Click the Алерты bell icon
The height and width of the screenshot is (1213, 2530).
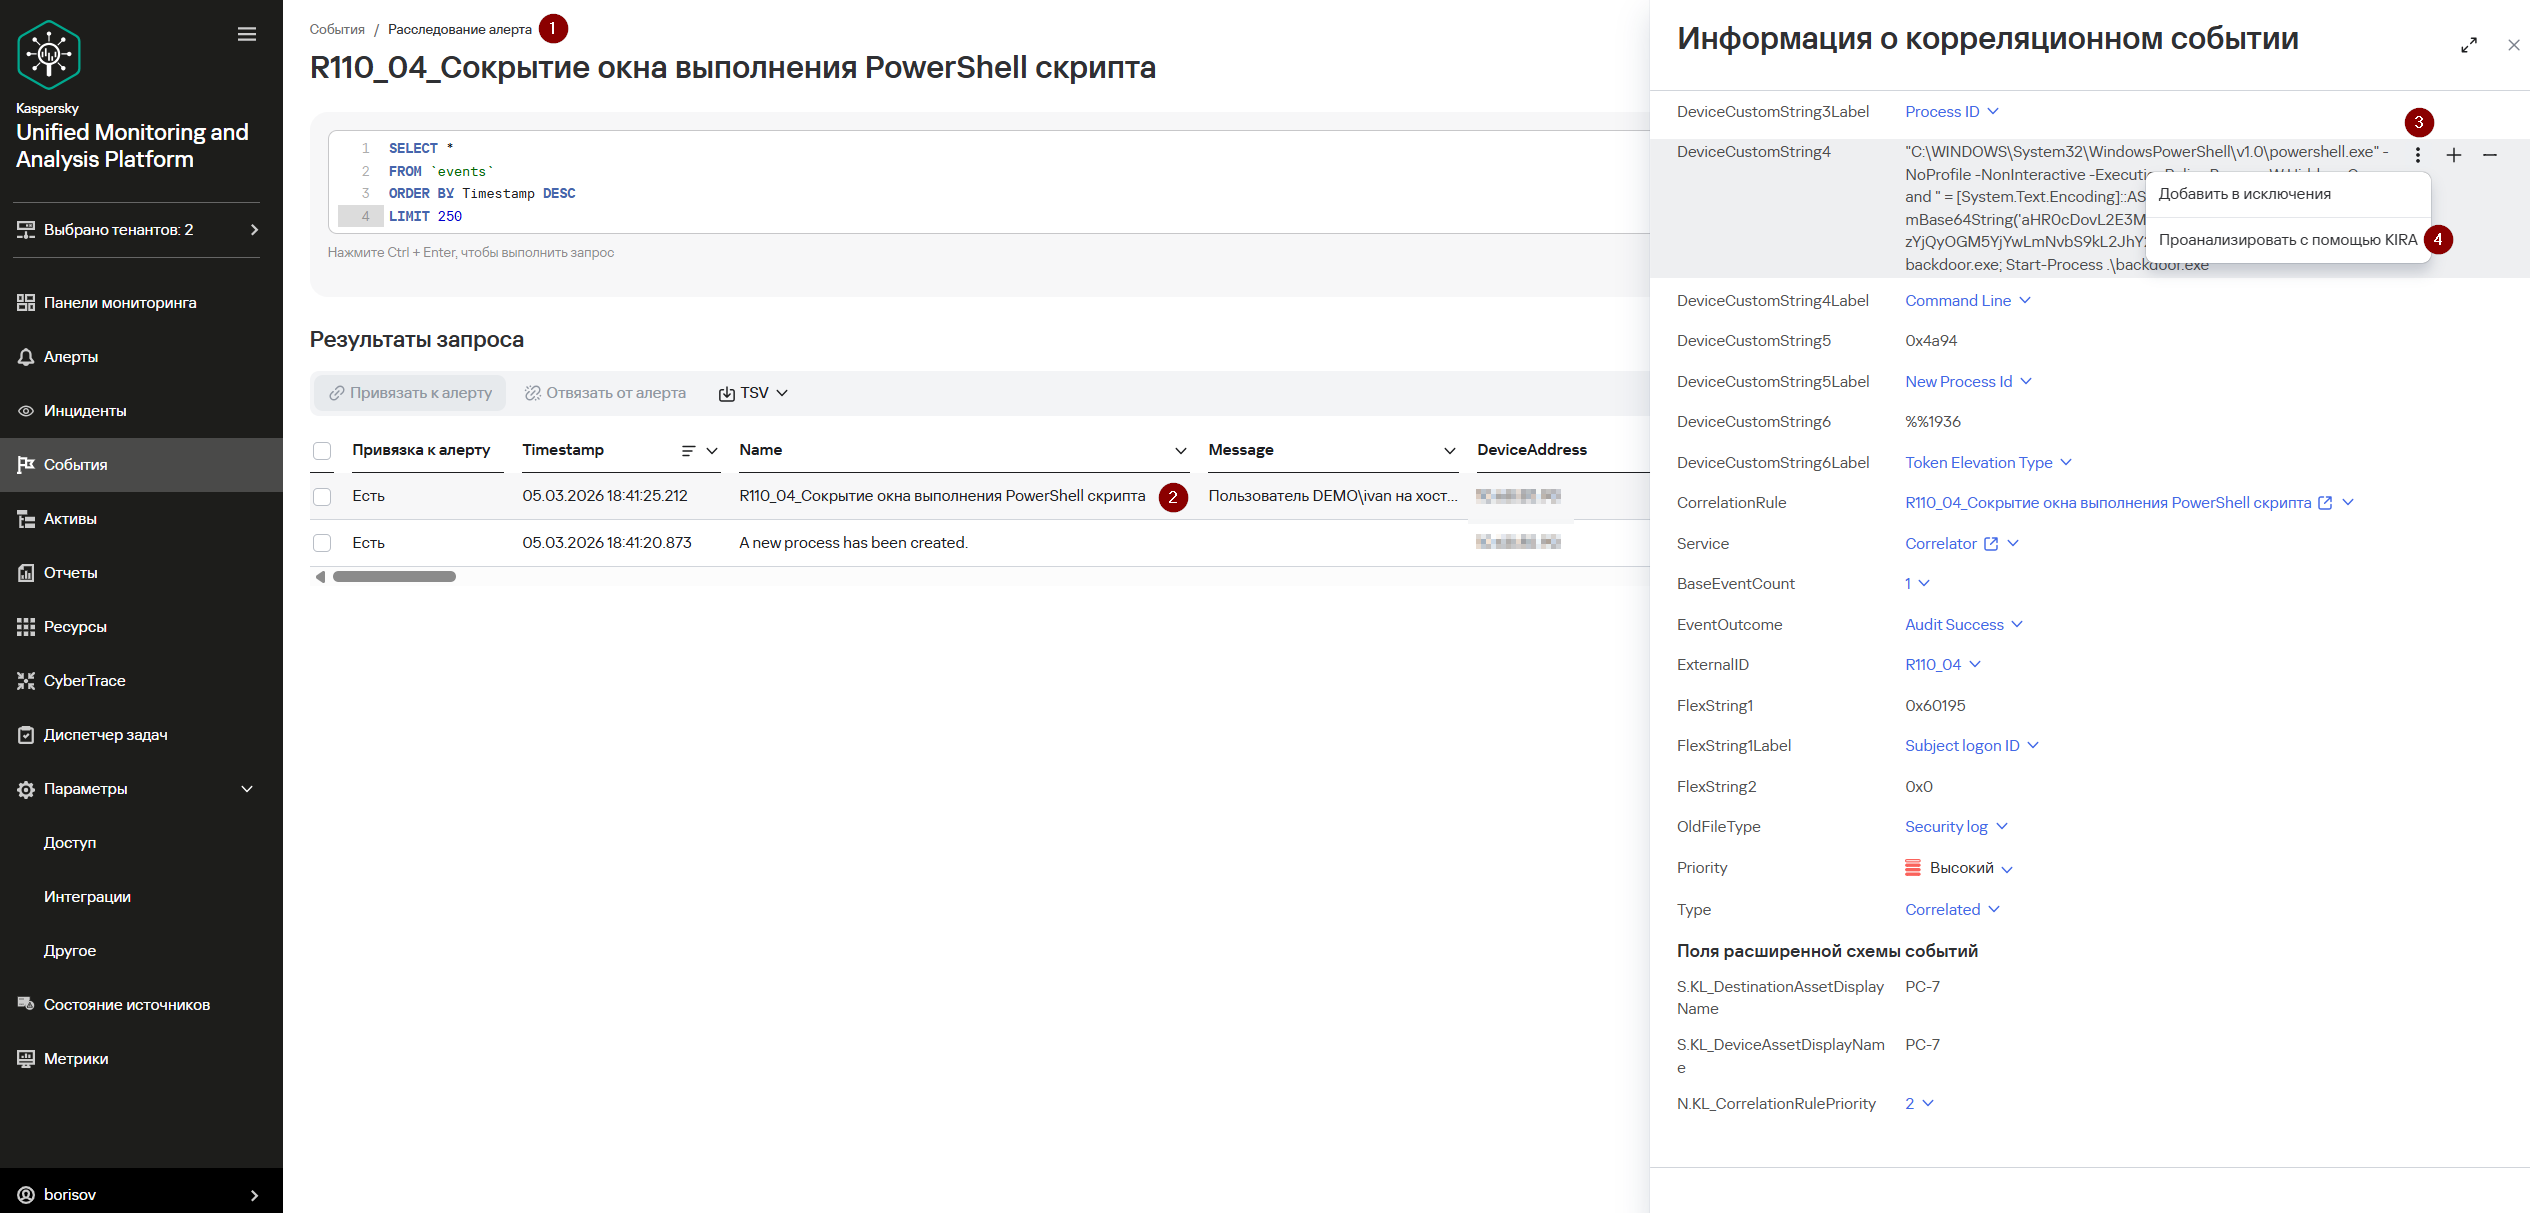point(26,357)
